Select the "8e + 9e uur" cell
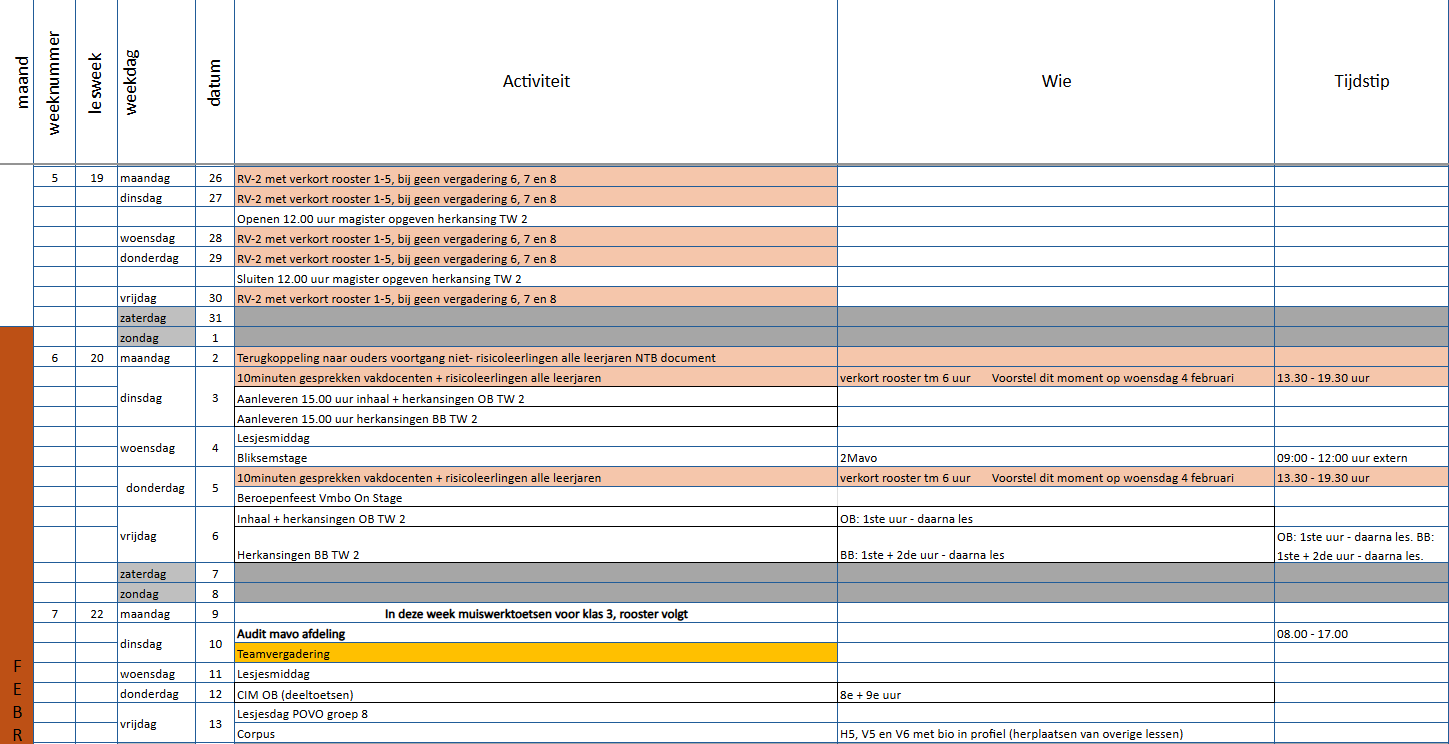 coord(1056,694)
